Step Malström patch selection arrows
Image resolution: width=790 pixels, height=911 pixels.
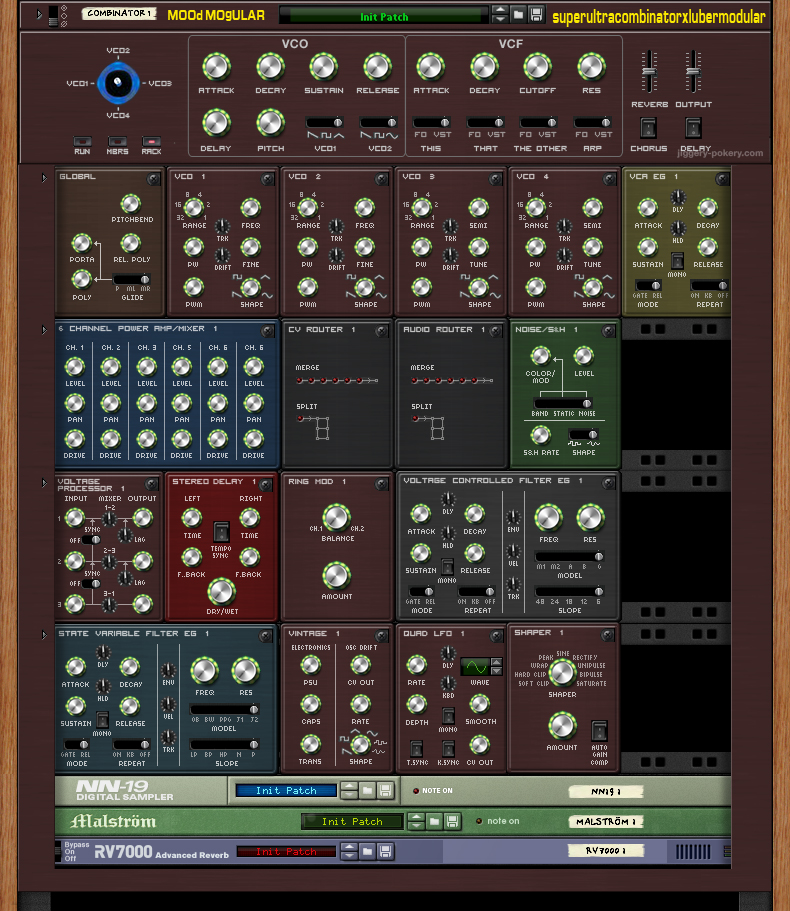tap(416, 821)
